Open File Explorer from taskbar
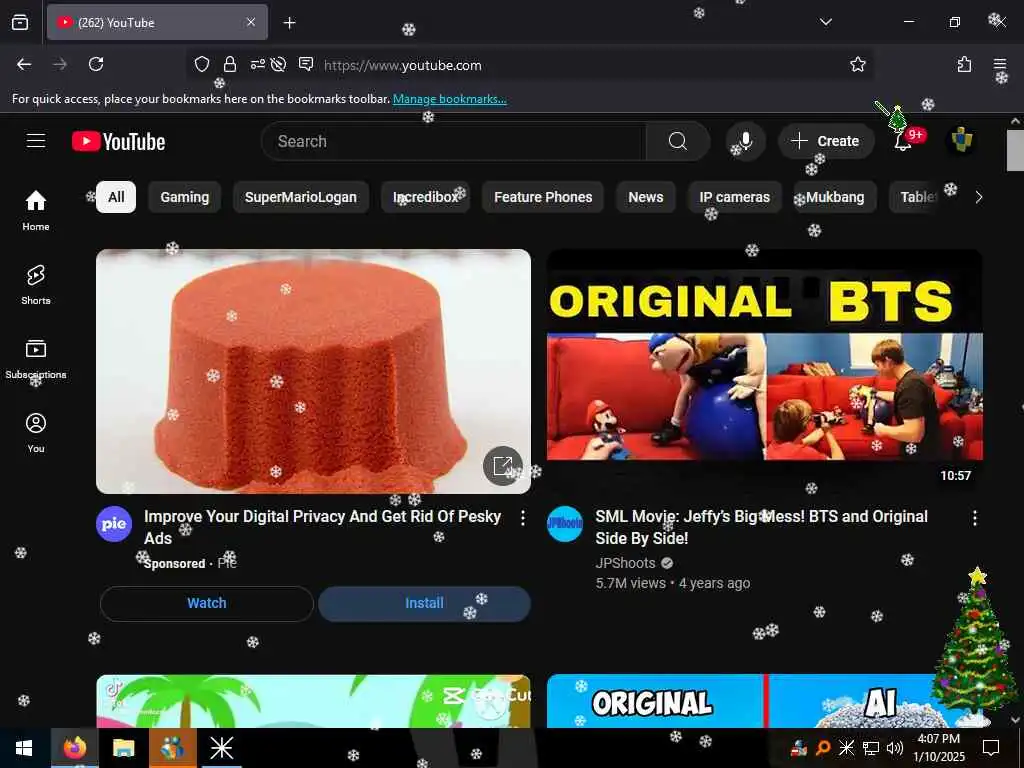Screen dimensions: 1024x768 coord(123,748)
